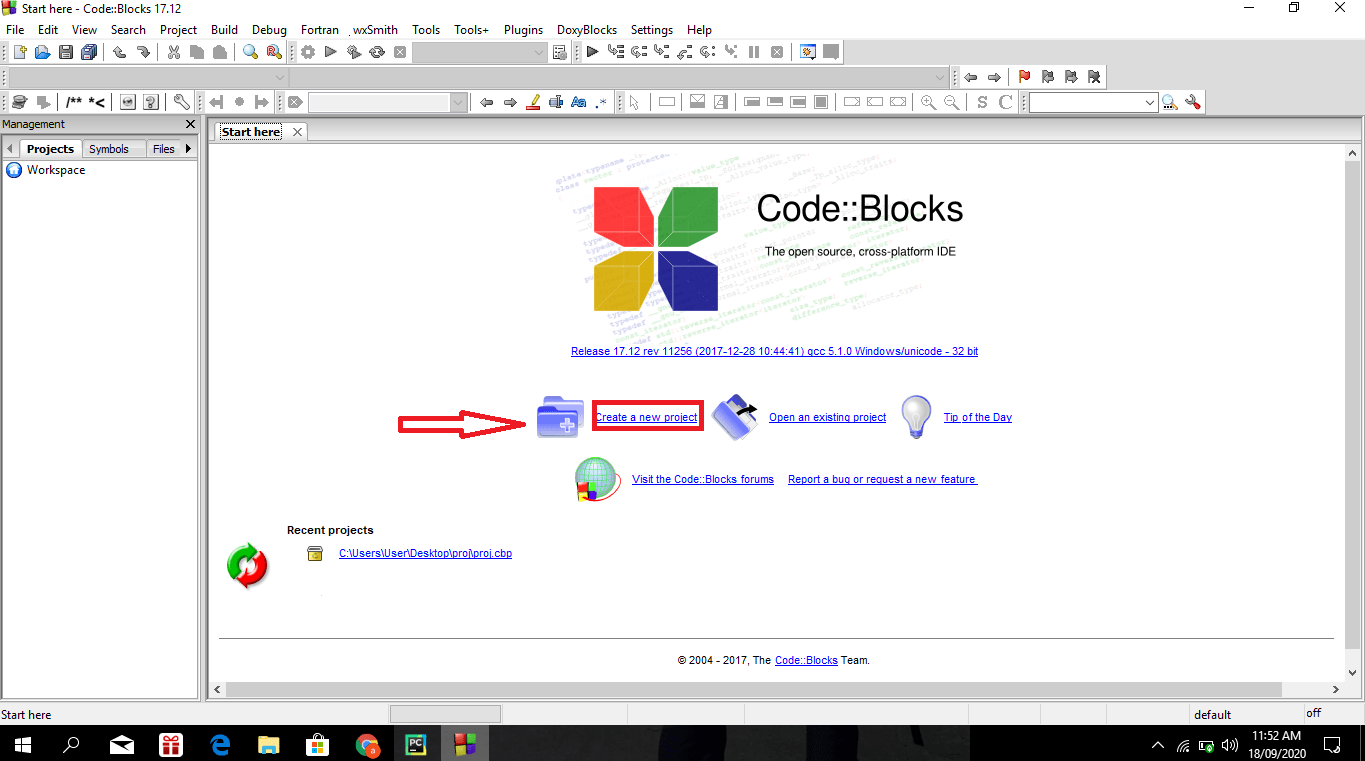Click the Create a new project link
Screen dimensions: 1365x761
(647, 417)
